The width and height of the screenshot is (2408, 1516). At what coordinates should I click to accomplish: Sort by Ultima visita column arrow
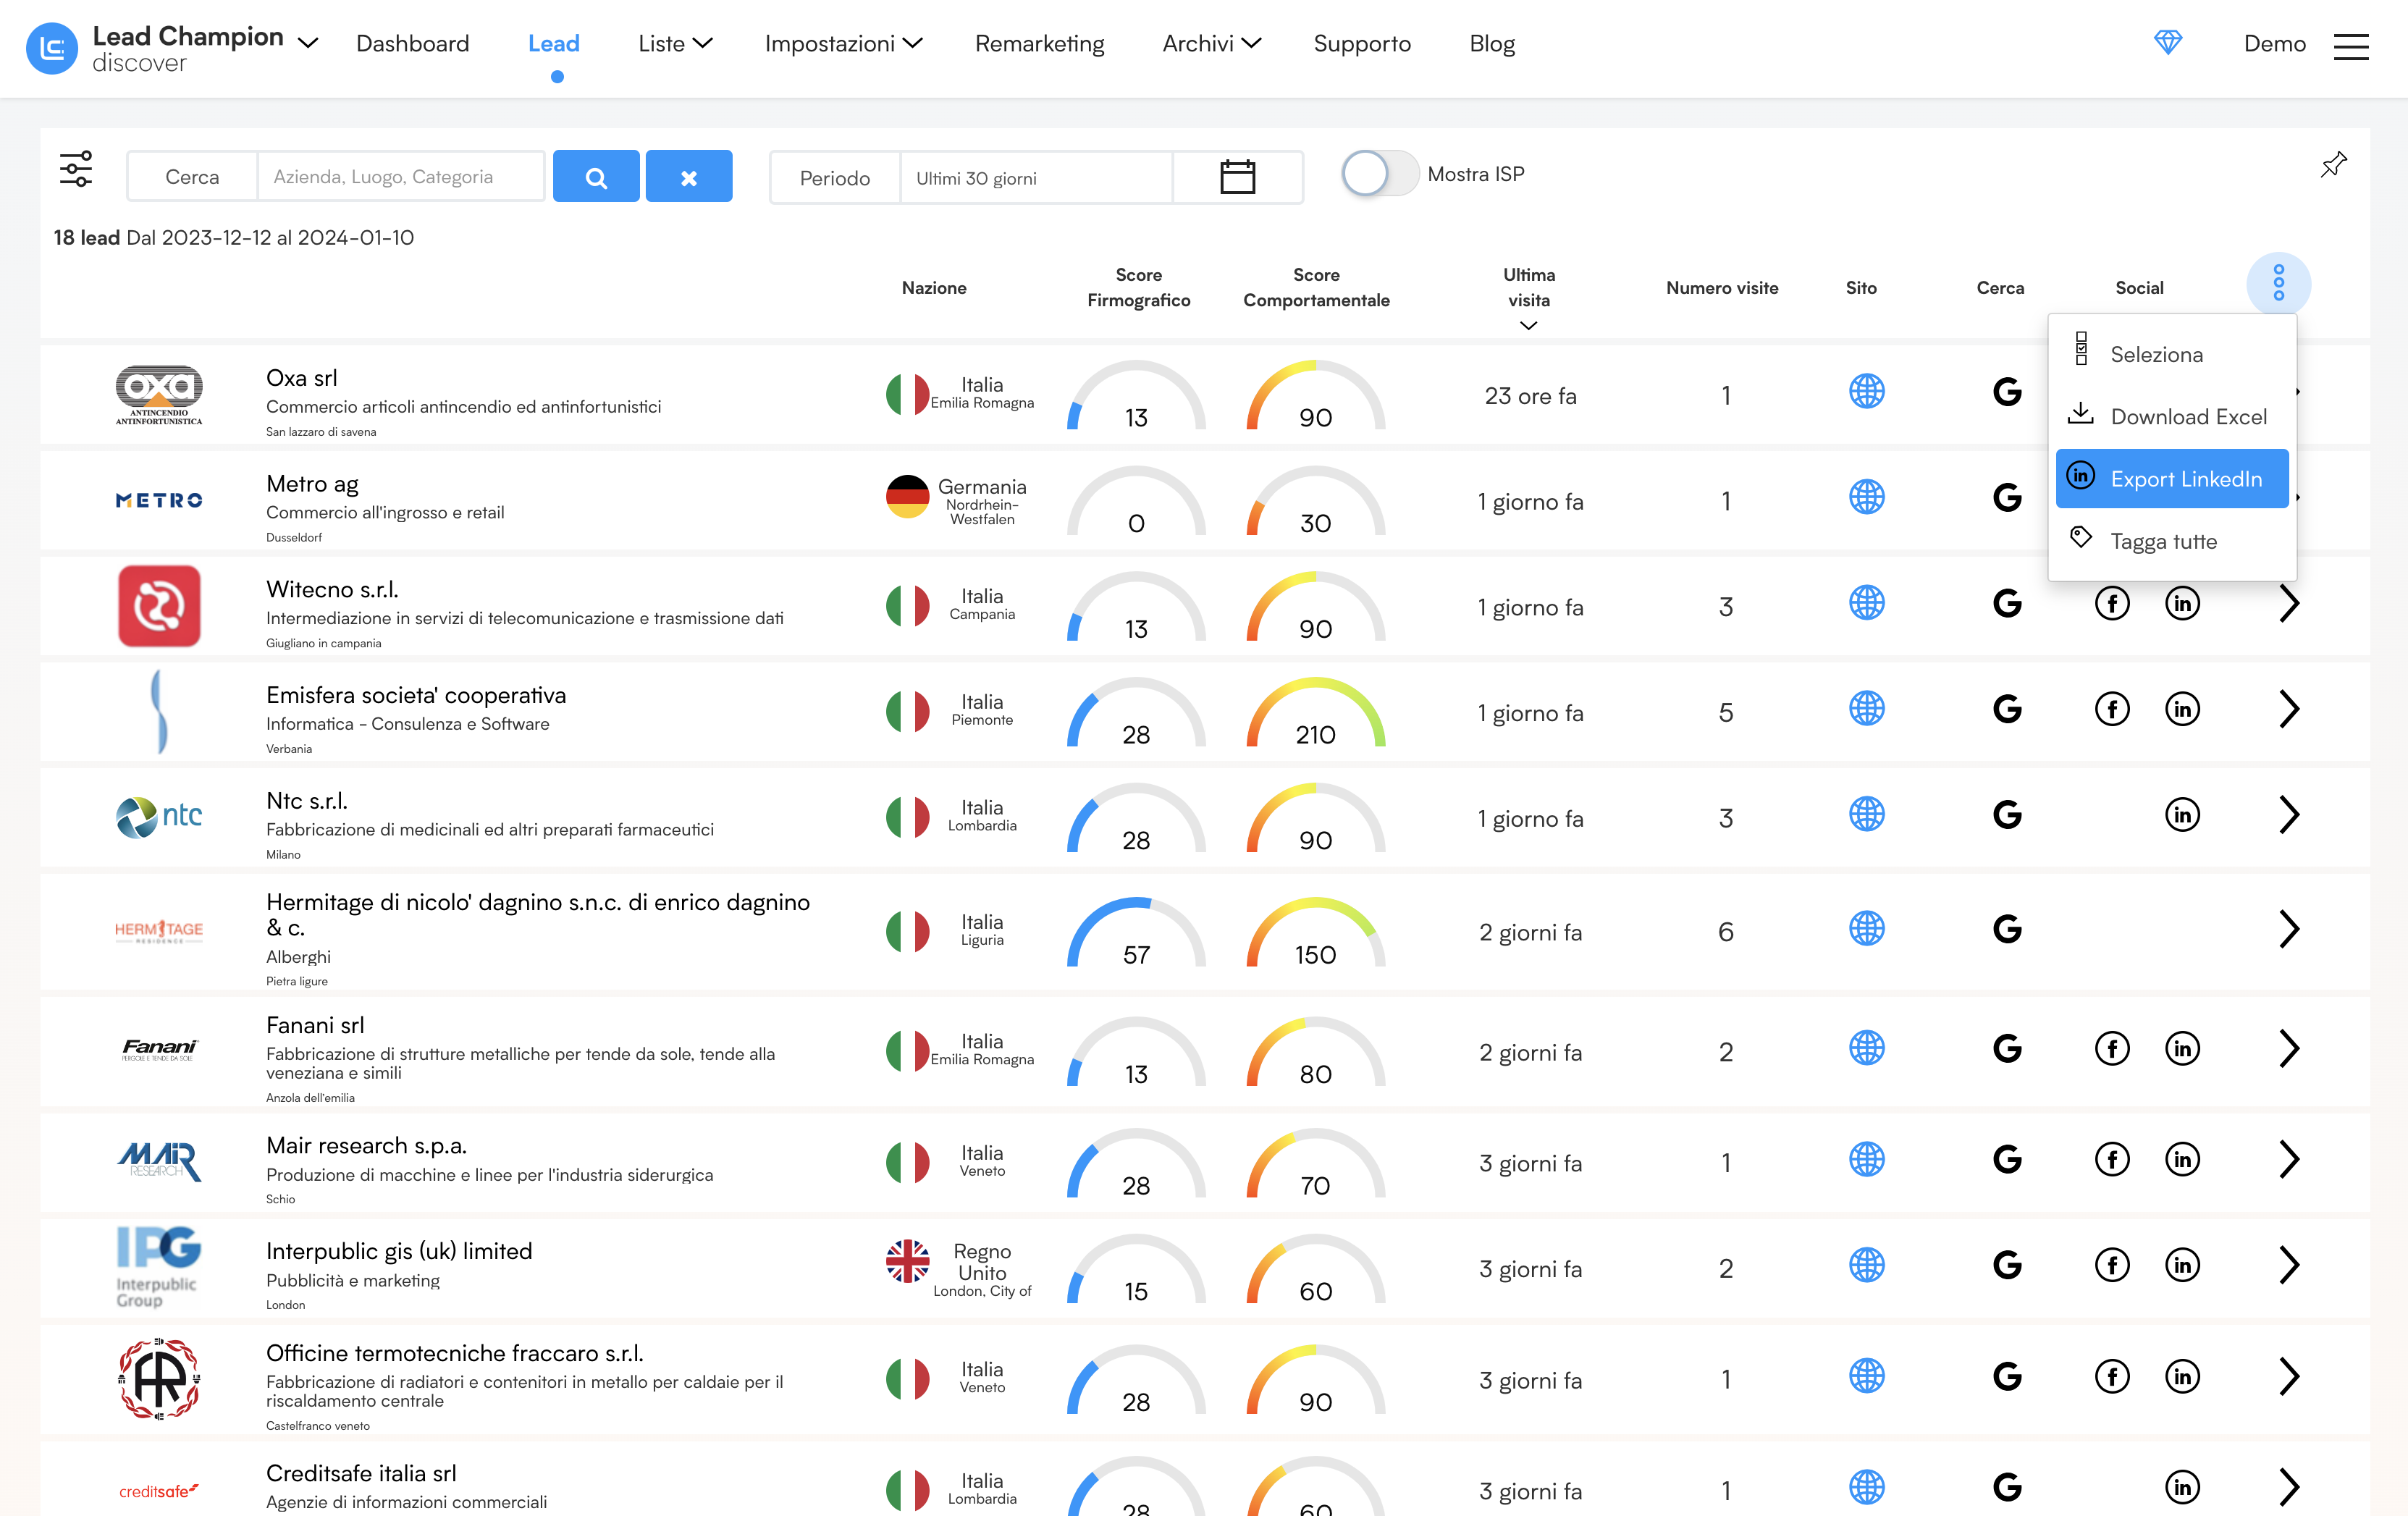pyautogui.click(x=1528, y=325)
